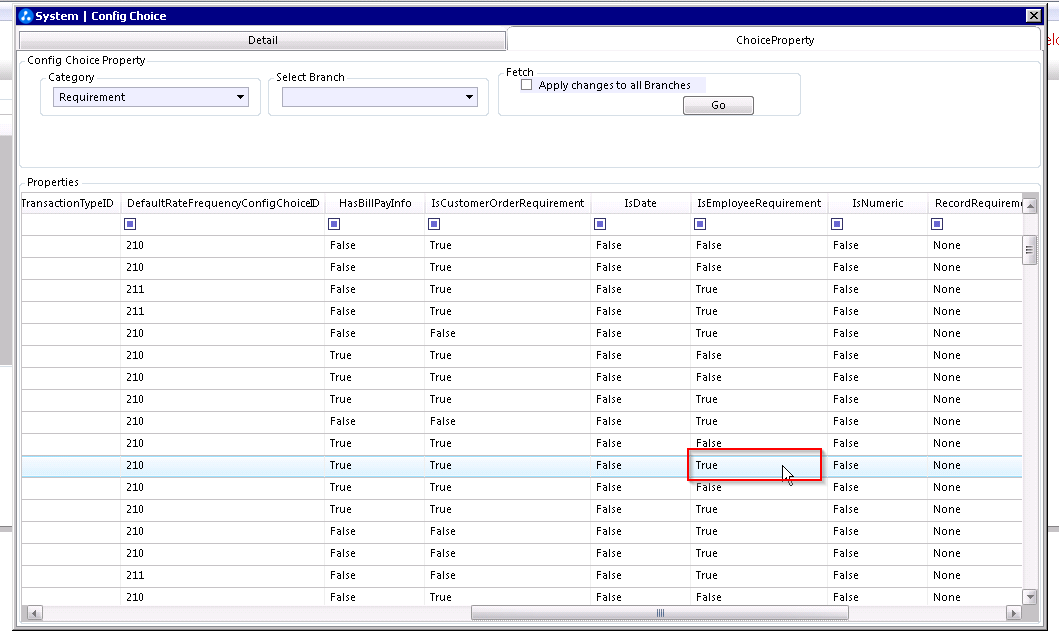Image resolution: width=1059 pixels, height=635 pixels.
Task: Expand the Select Branch dropdown
Action: pos(380,97)
